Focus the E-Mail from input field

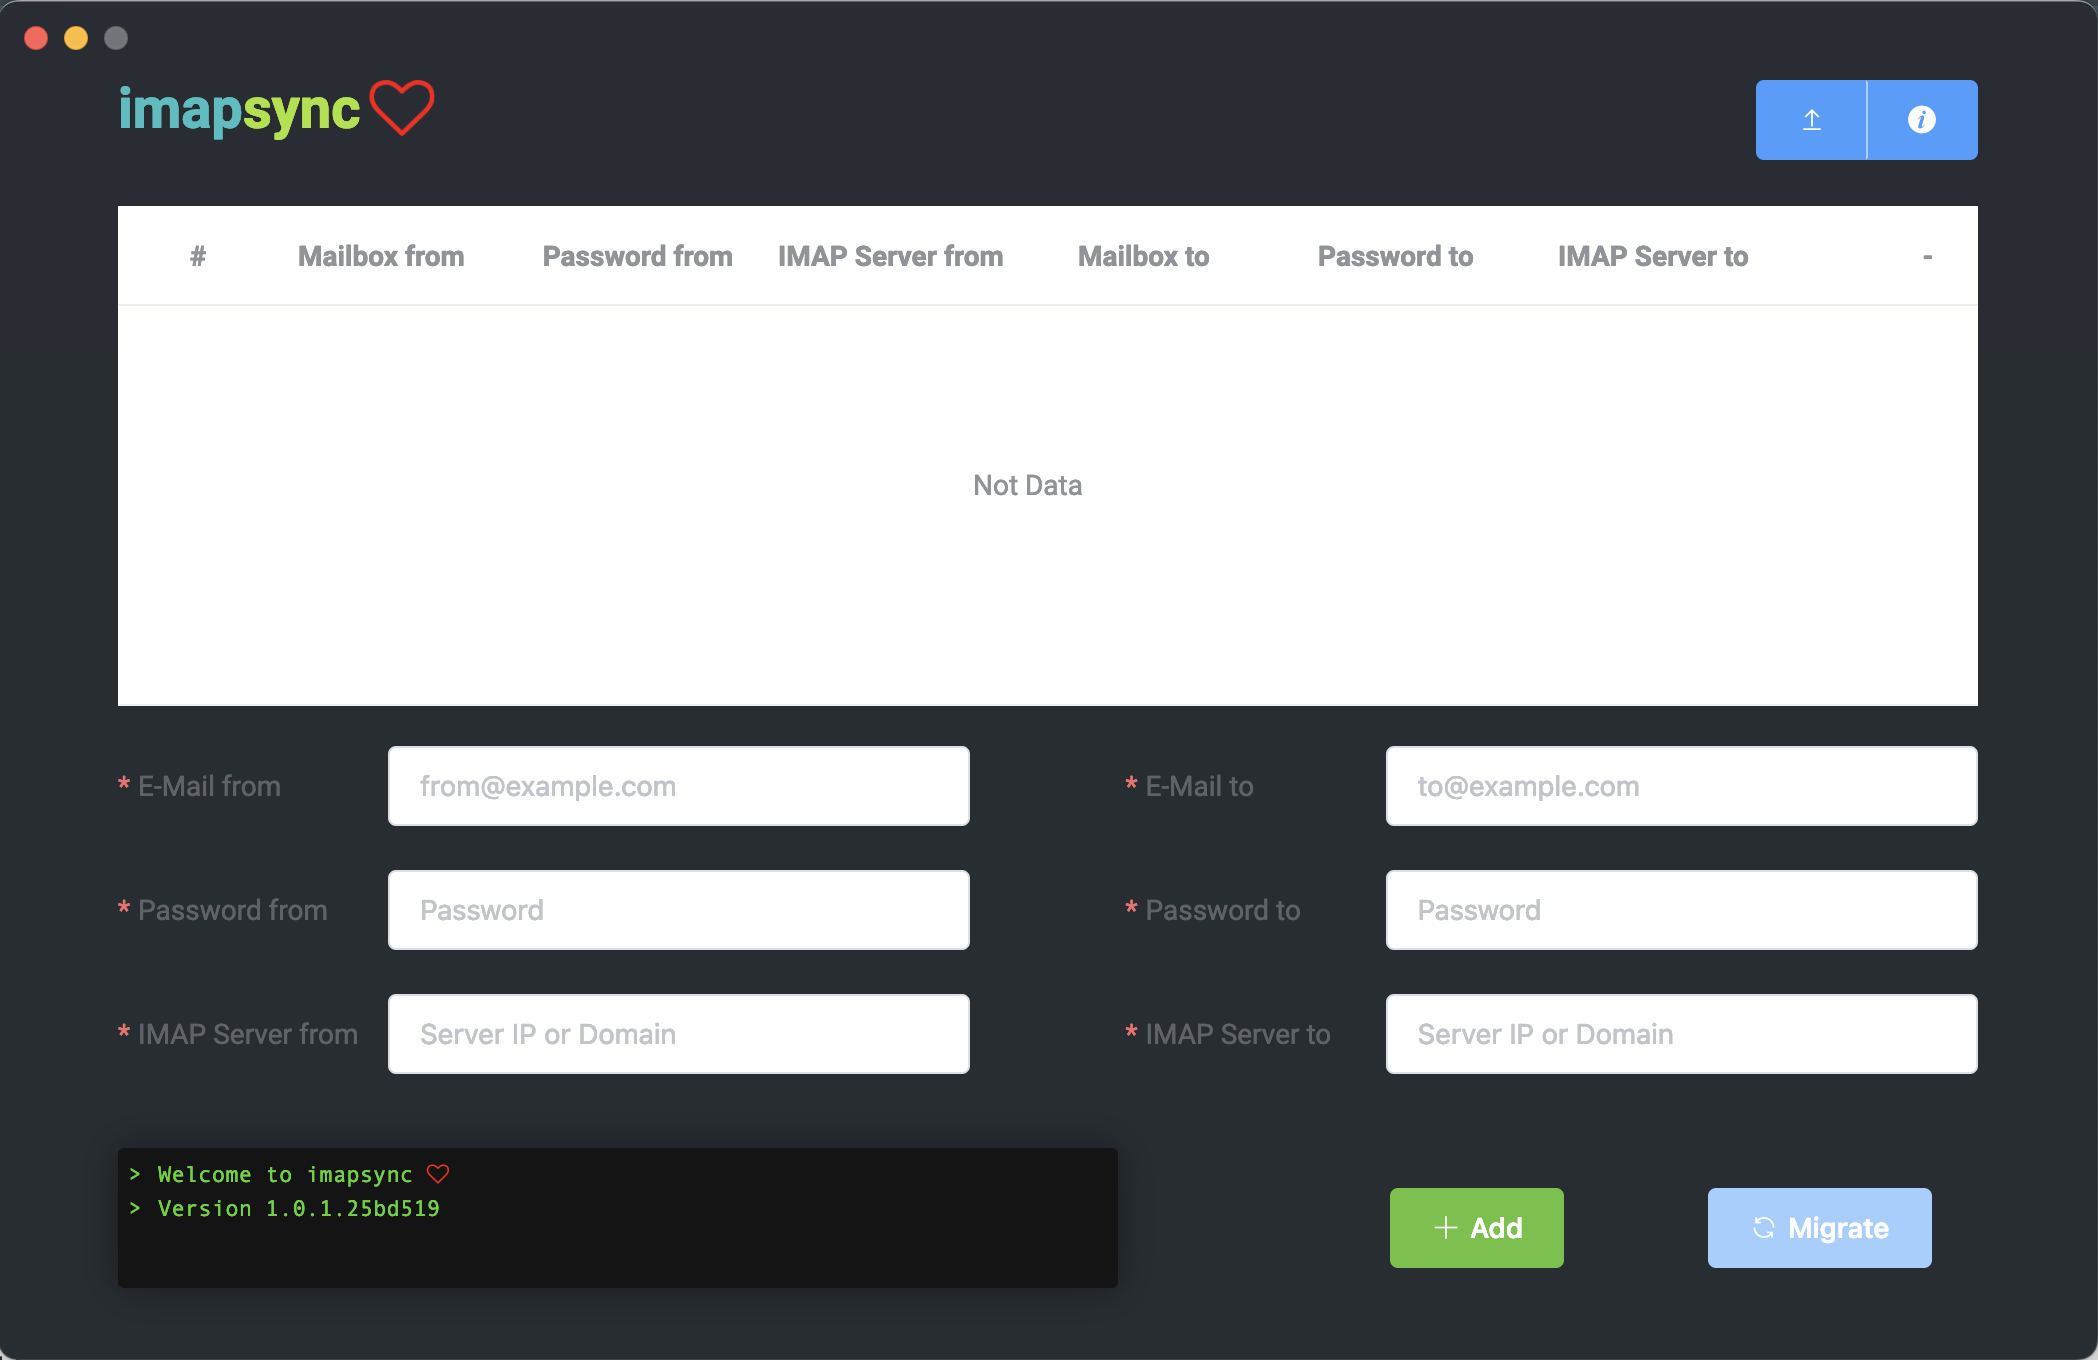[679, 786]
